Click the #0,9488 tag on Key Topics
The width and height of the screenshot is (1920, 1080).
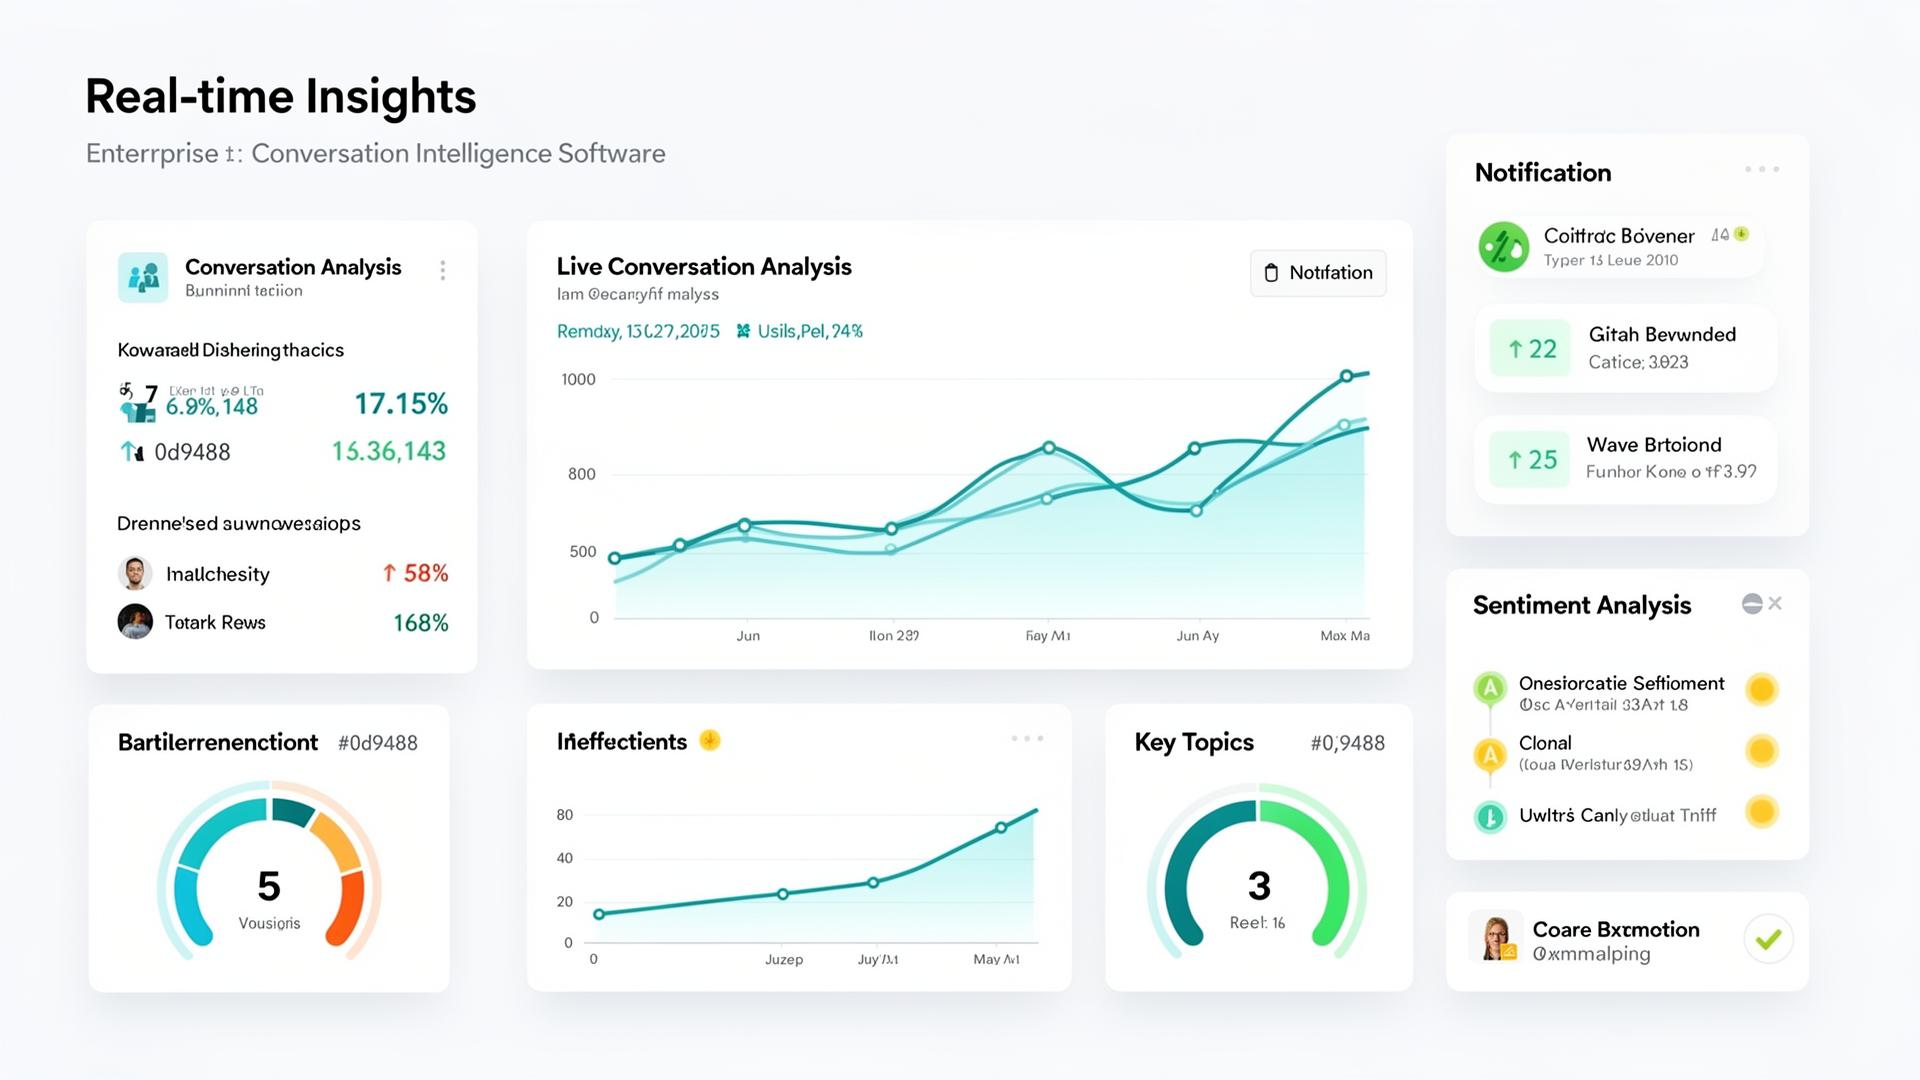(1347, 743)
